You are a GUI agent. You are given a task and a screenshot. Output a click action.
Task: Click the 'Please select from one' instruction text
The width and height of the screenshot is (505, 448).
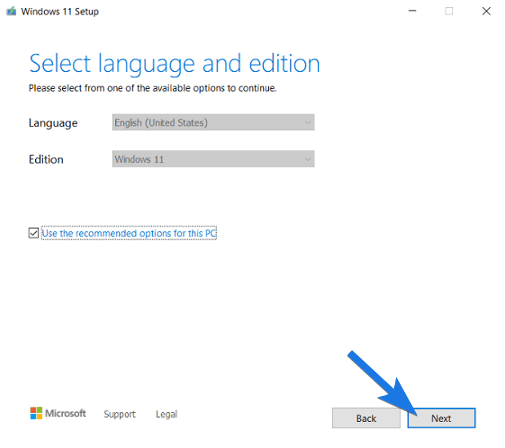pyautogui.click(x=152, y=88)
